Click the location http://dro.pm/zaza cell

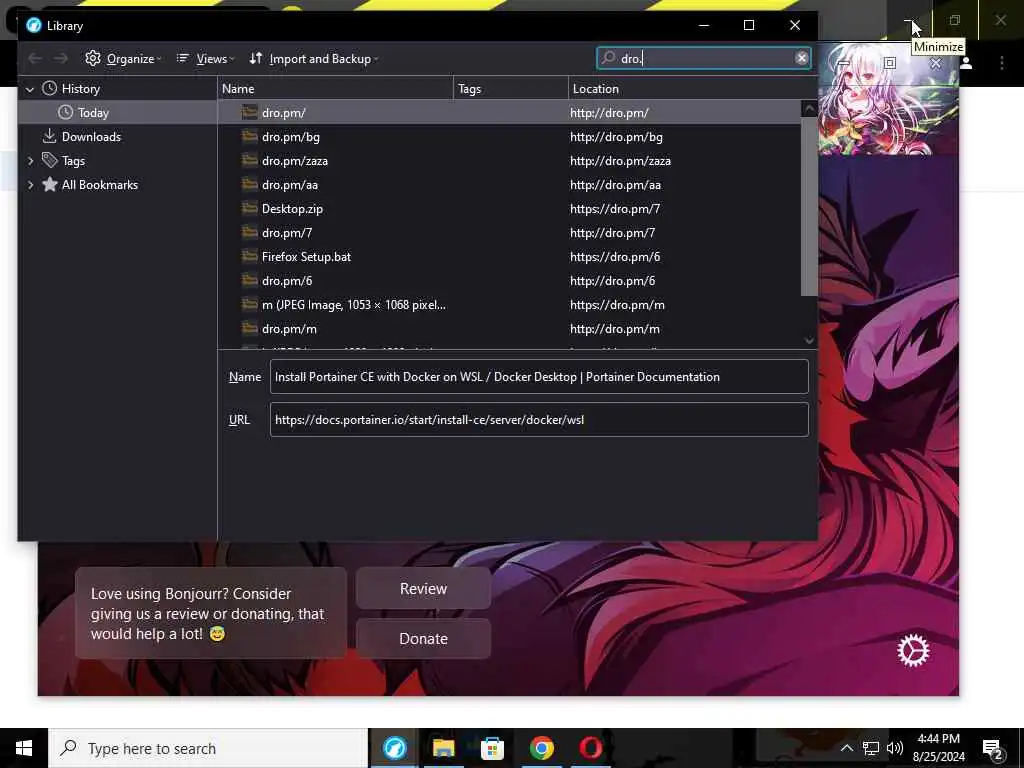coord(620,161)
